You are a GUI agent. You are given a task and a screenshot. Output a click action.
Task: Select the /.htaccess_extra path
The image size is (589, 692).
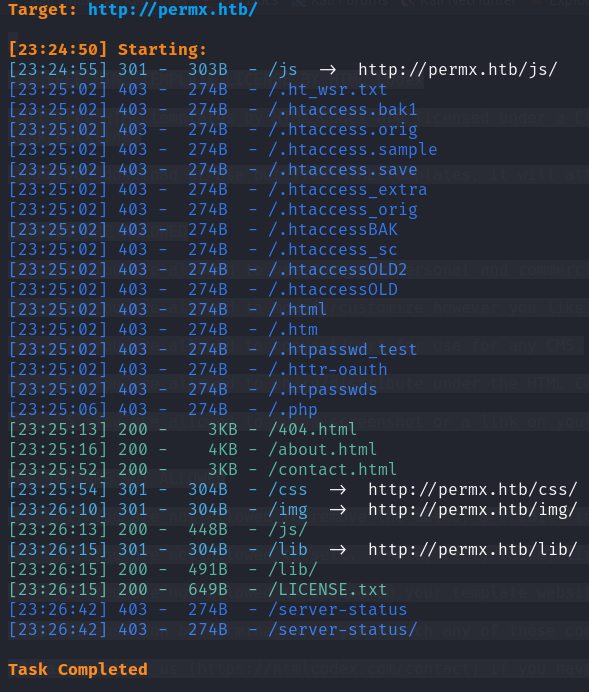[348, 190]
